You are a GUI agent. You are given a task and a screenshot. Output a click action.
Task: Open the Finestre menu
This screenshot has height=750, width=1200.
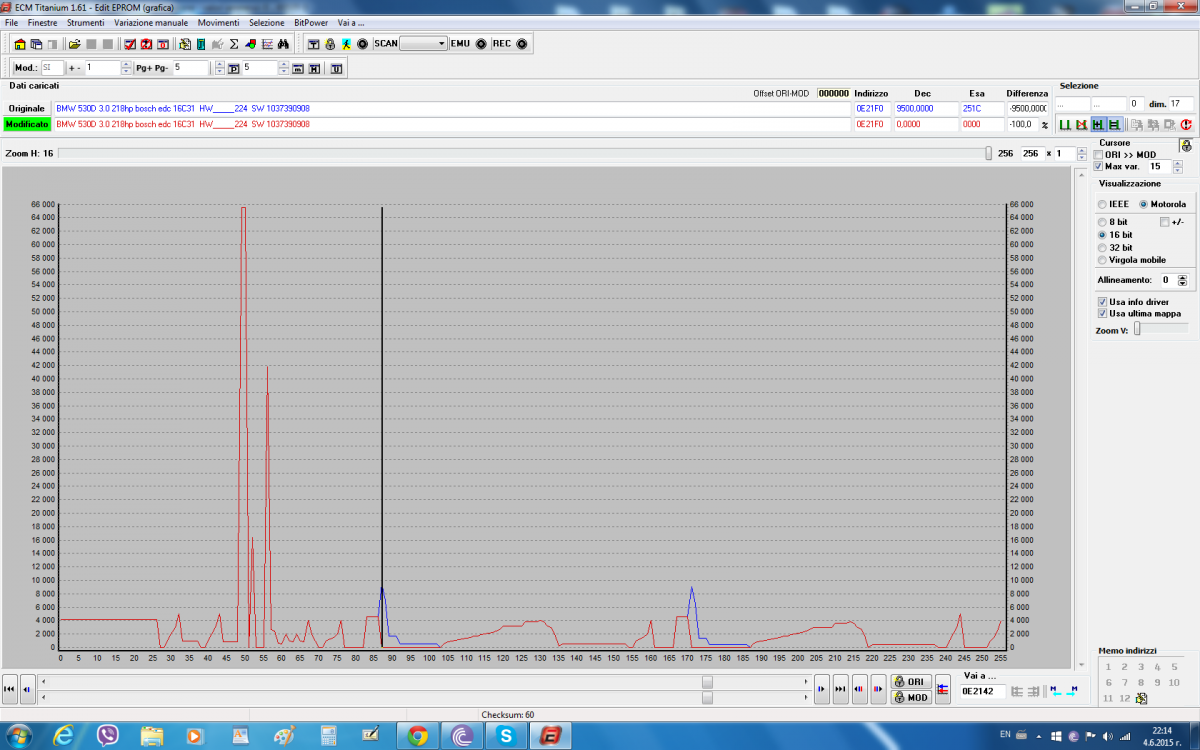pyautogui.click(x=43, y=22)
